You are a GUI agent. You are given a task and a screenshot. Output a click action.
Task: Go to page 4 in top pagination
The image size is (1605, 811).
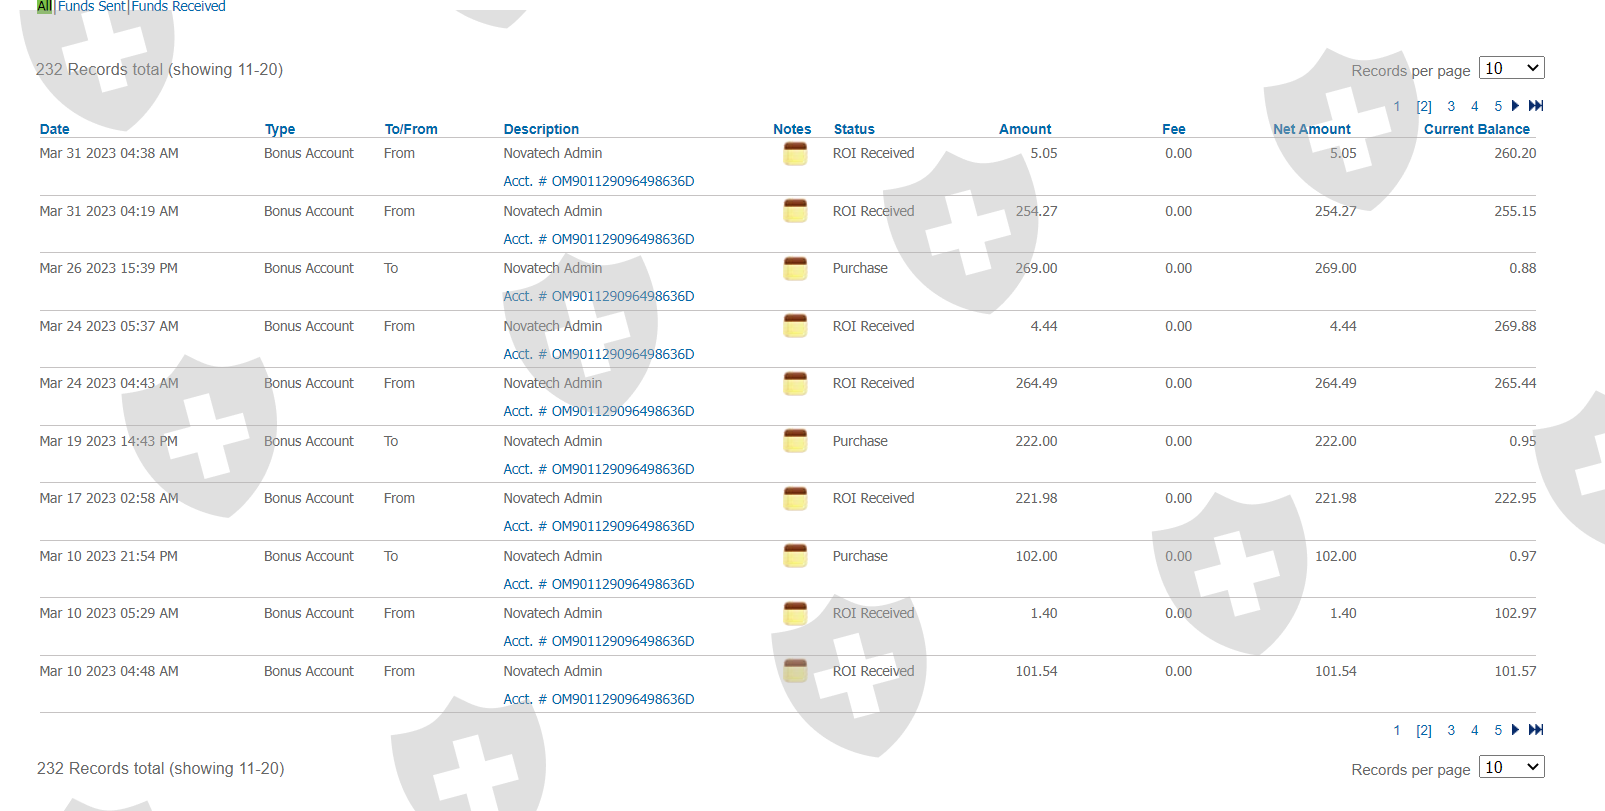[x=1474, y=107]
